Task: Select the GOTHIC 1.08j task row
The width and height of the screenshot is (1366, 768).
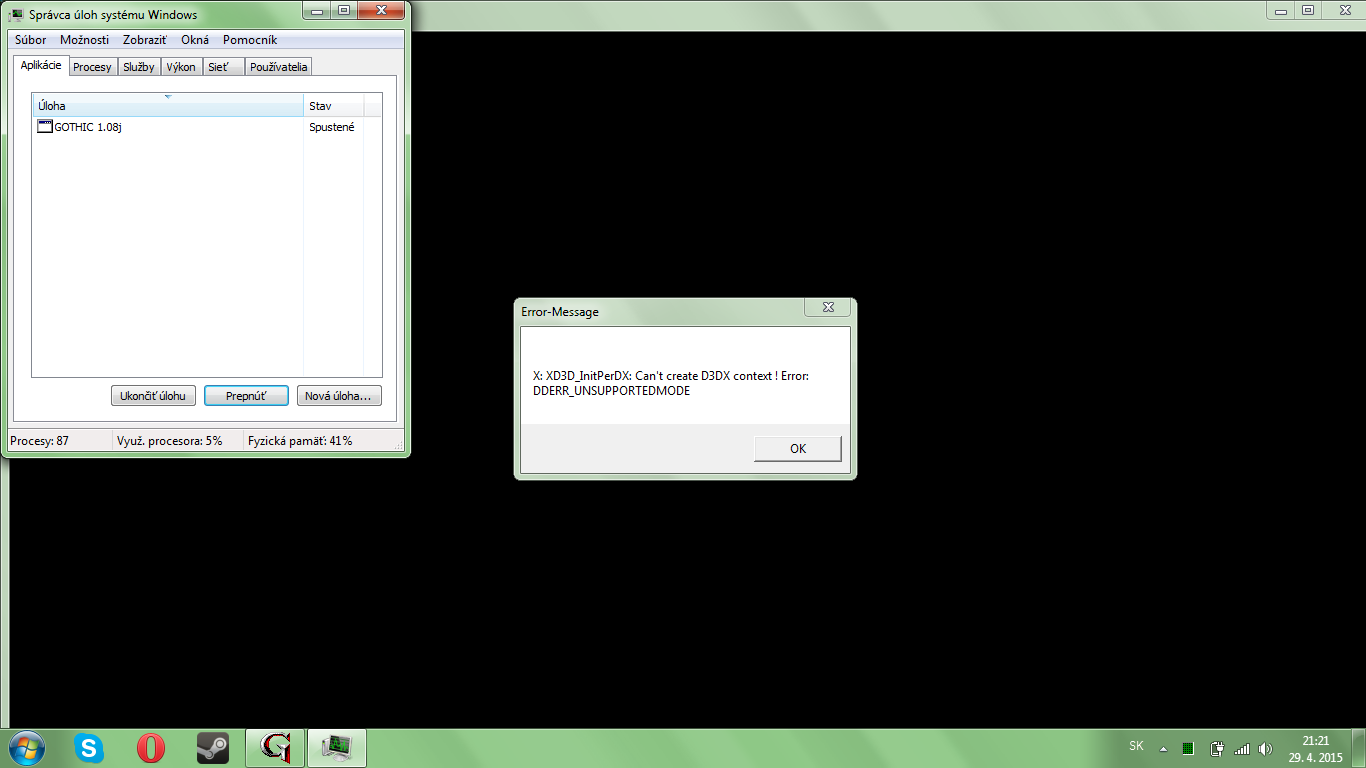Action: point(88,127)
